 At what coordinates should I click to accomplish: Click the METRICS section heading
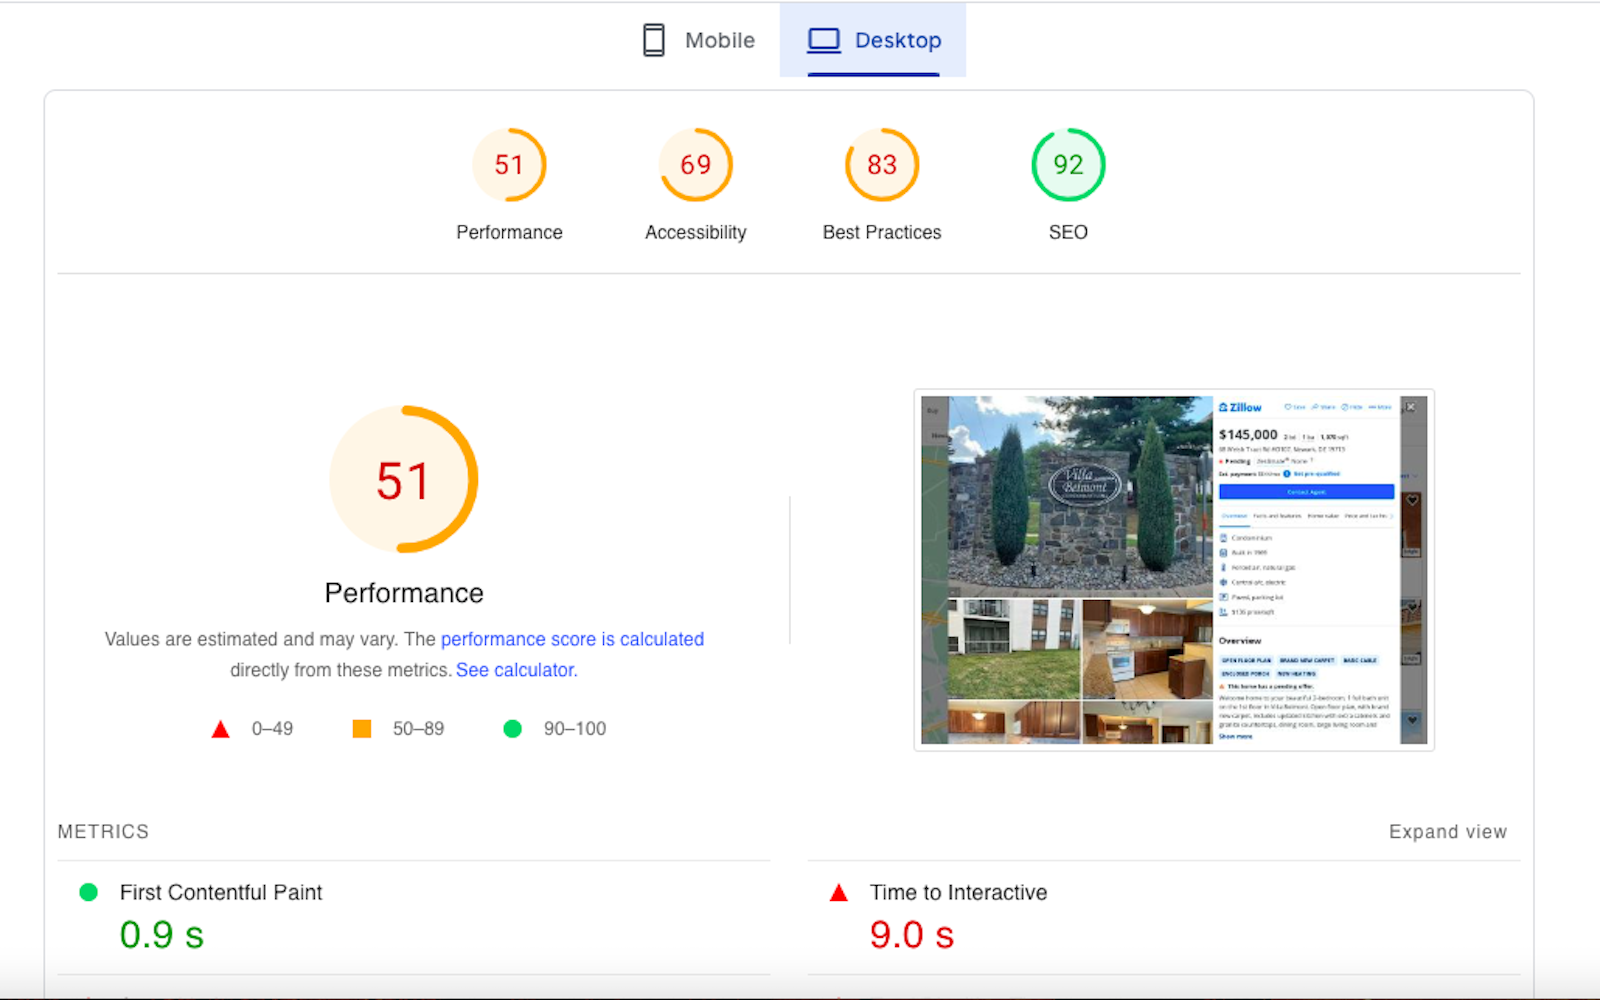(x=103, y=832)
